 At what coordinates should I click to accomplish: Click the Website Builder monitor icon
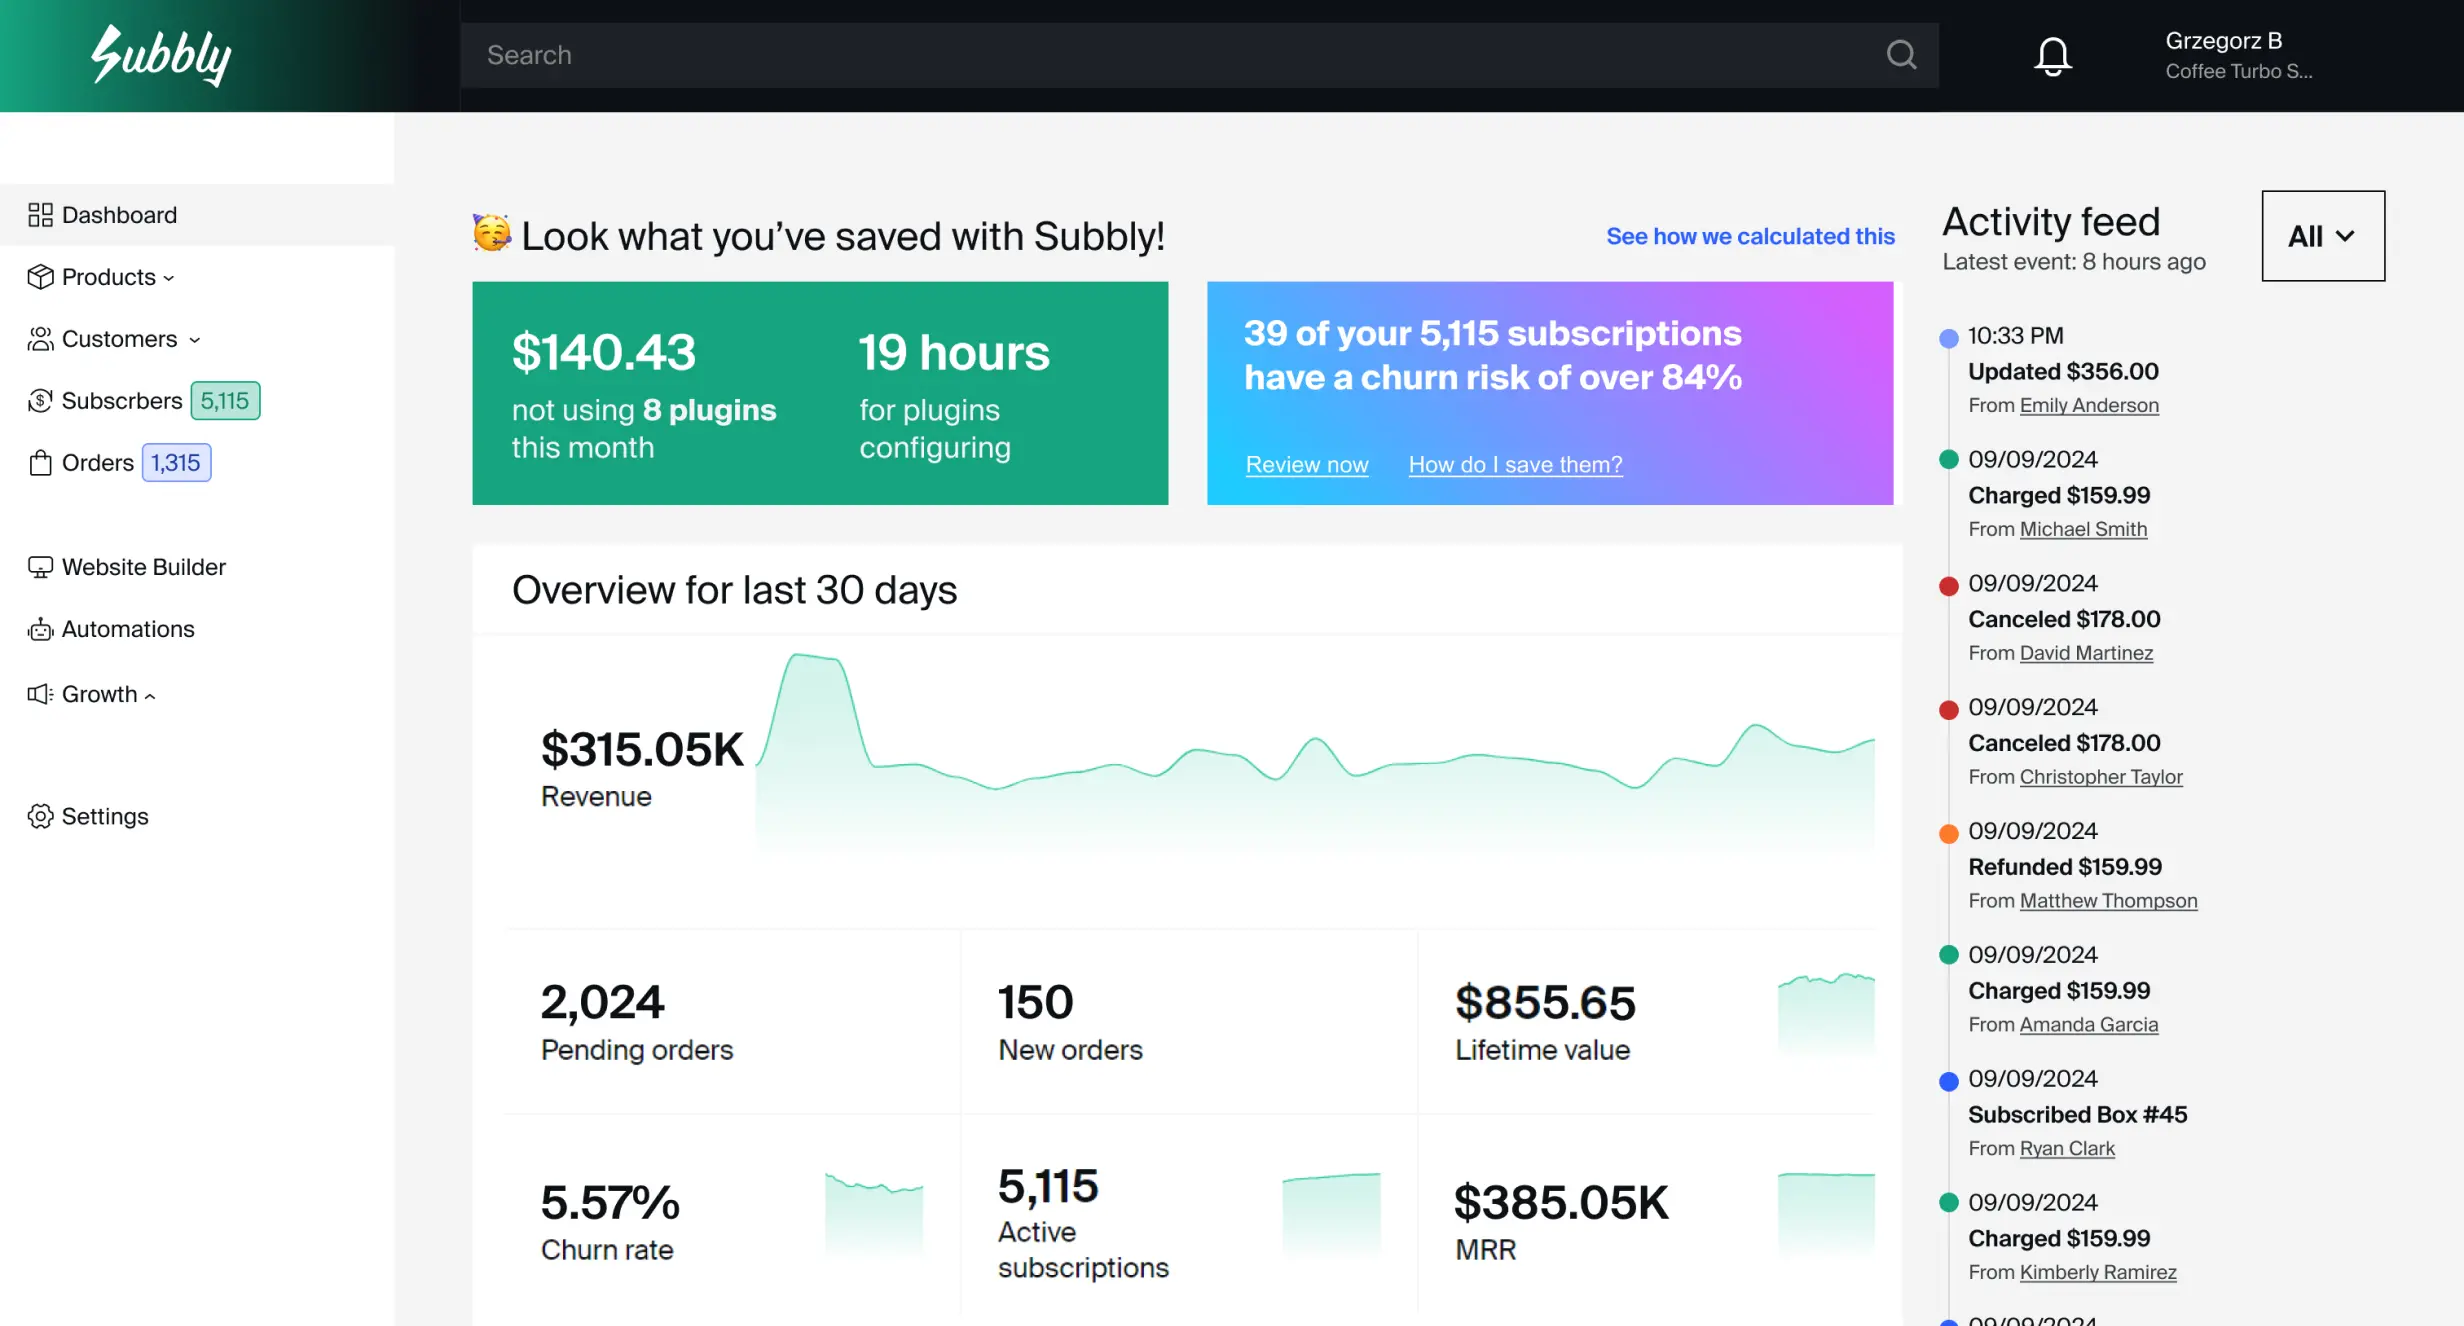40,567
